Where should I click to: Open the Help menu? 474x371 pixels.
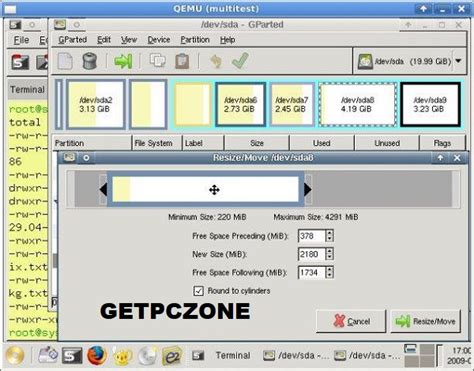pyautogui.click(x=227, y=40)
